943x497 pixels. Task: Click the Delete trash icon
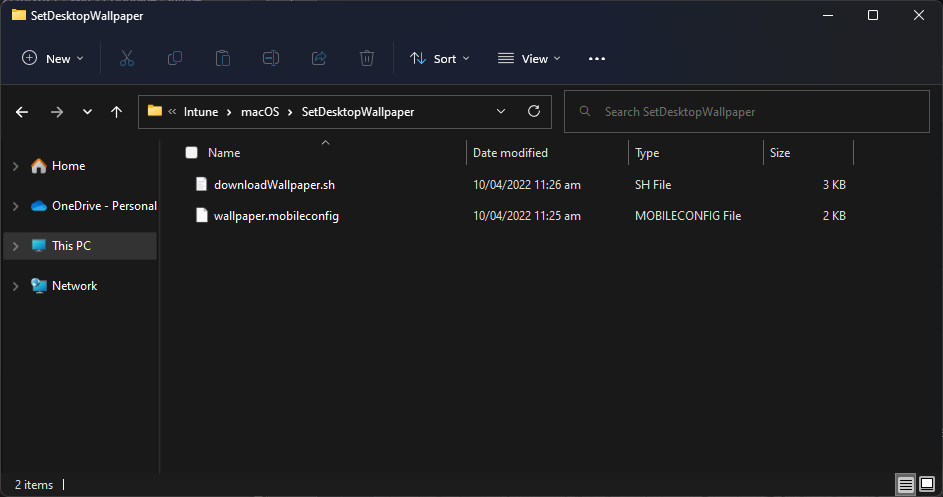tap(367, 58)
